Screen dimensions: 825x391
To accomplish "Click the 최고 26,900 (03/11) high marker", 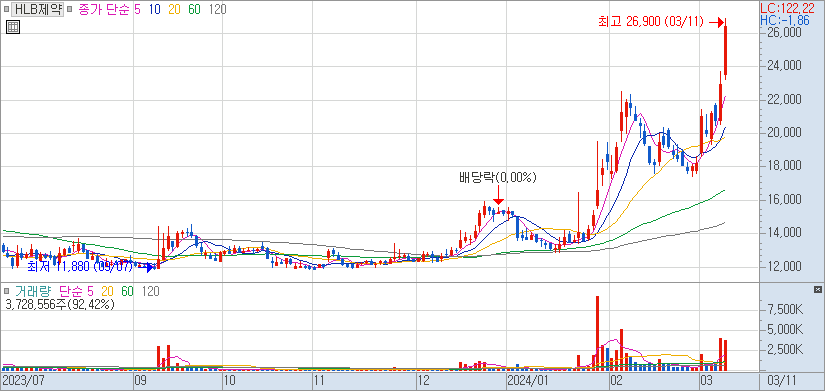I will point(650,22).
